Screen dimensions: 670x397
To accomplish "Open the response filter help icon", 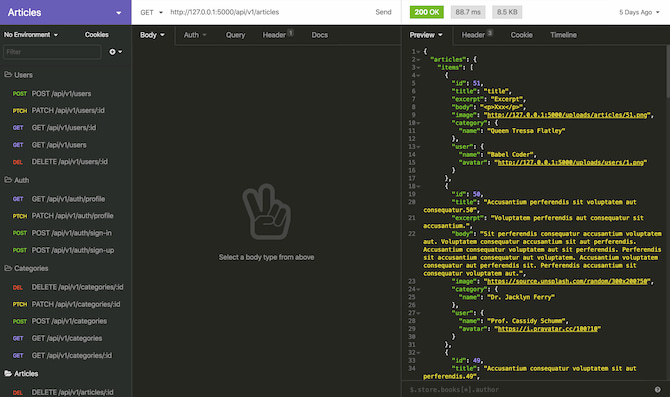I will coord(658,389).
